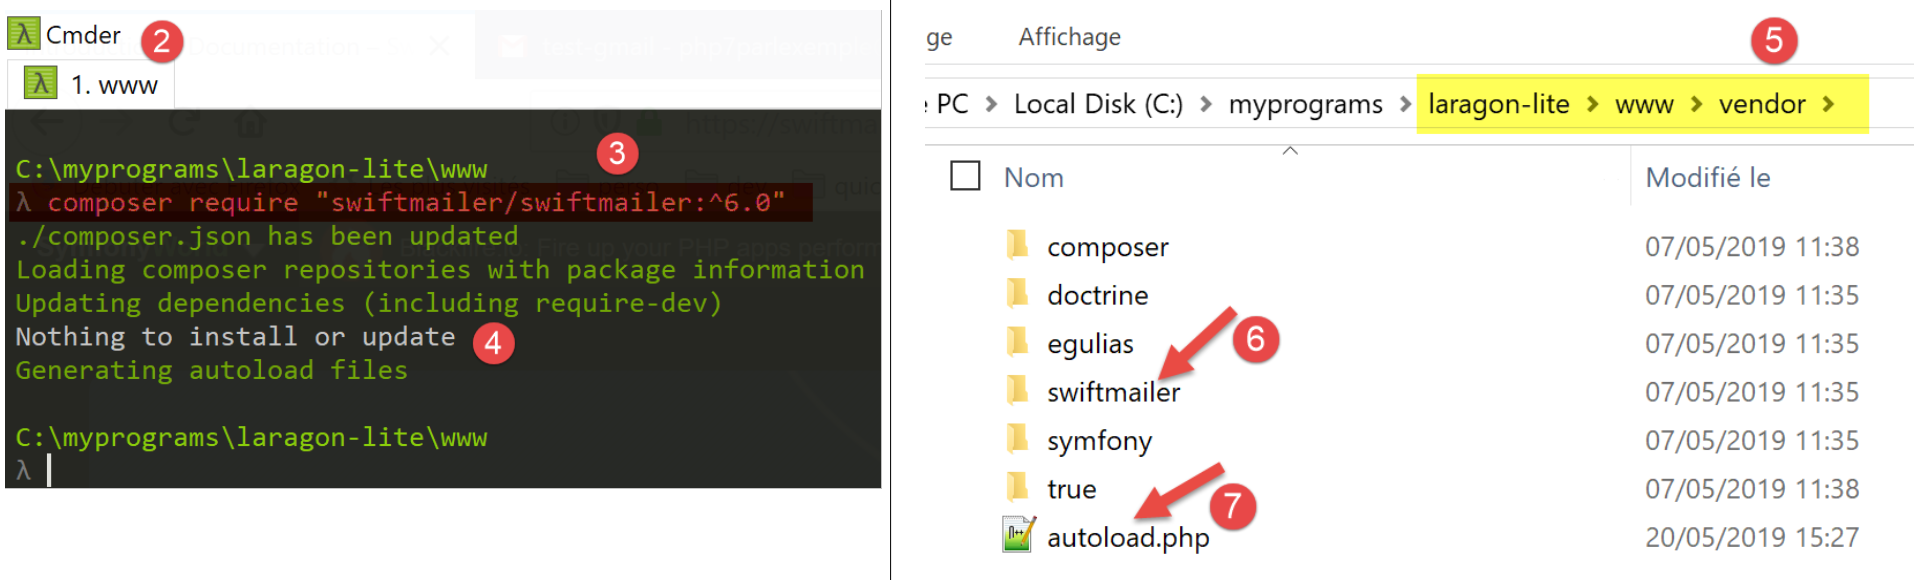Screen dimensions: 1914x580
Task: Sort files by the Nom column header
Action: 1034,178
